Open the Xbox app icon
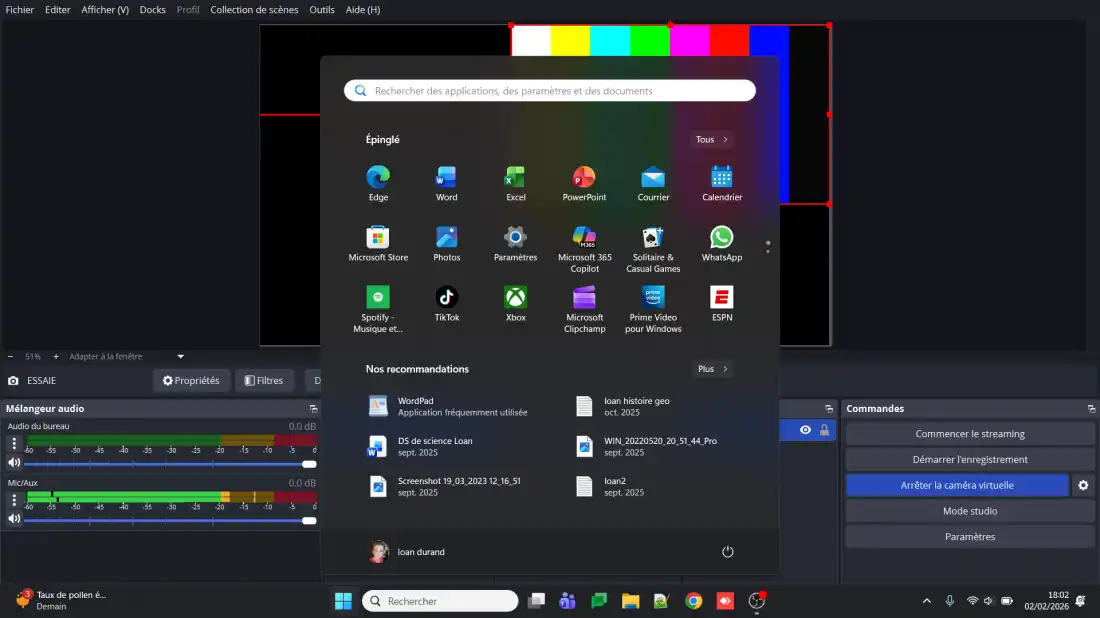The image size is (1100, 618). click(515, 297)
